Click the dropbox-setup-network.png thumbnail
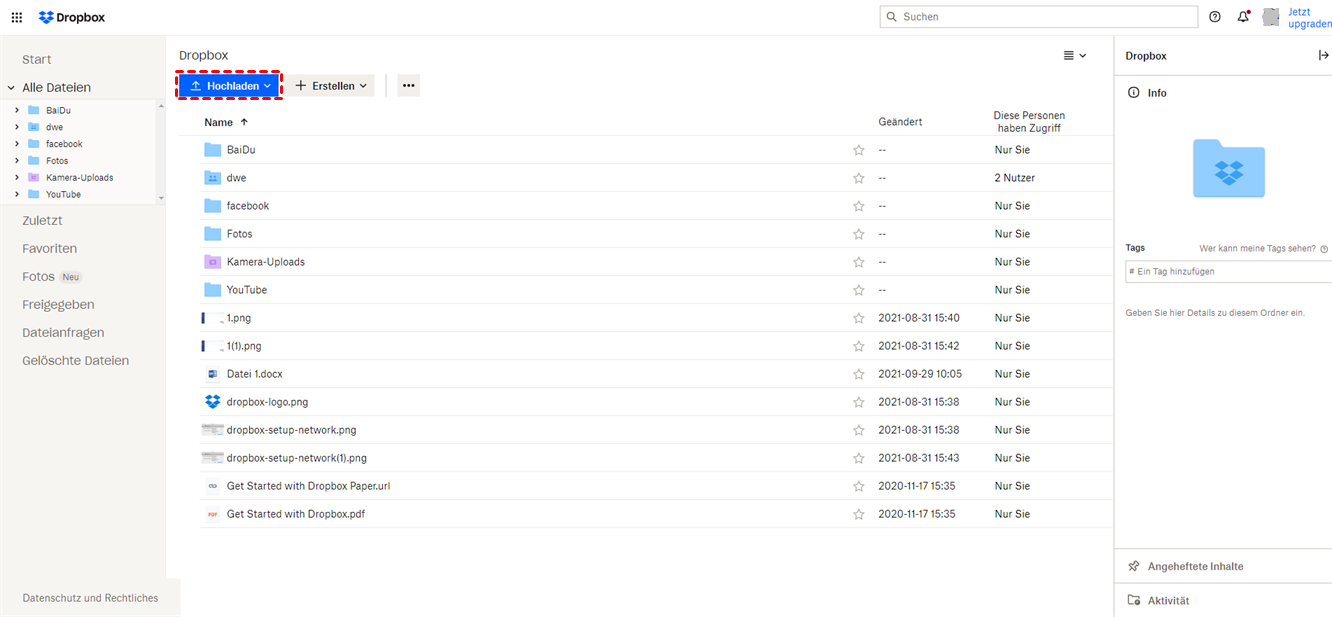This screenshot has width=1332, height=617. (x=212, y=430)
